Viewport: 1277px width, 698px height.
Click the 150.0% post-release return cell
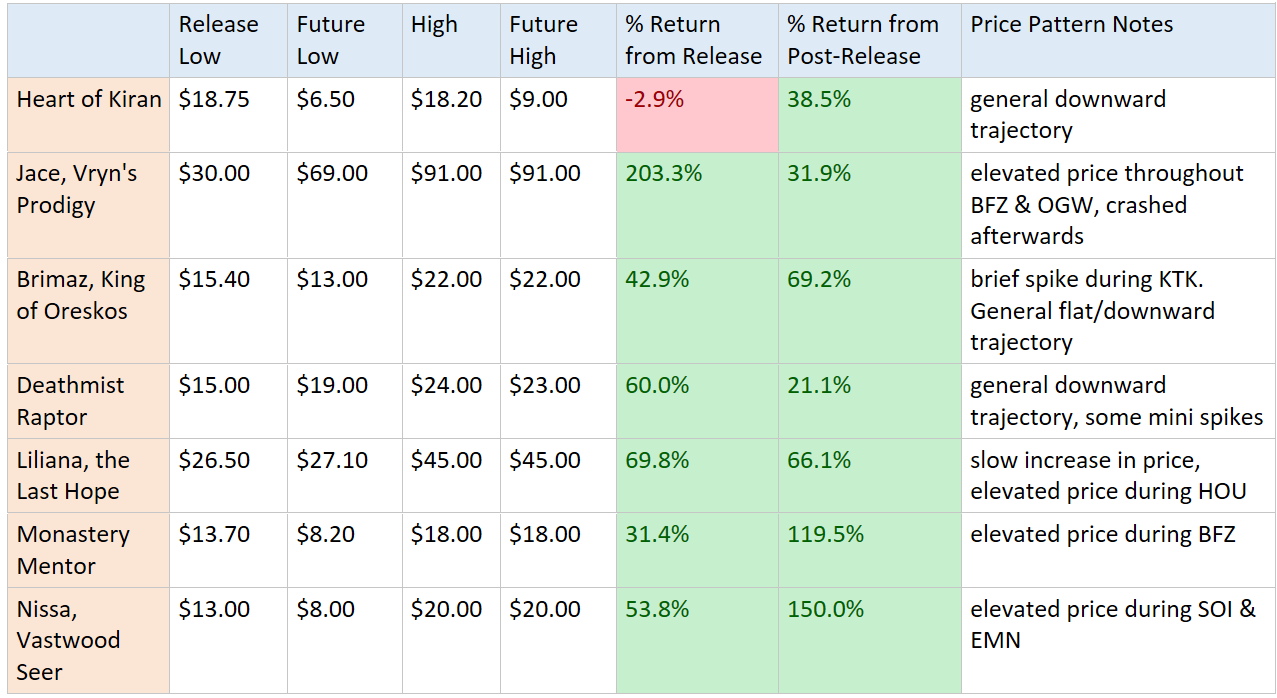(x=869, y=640)
